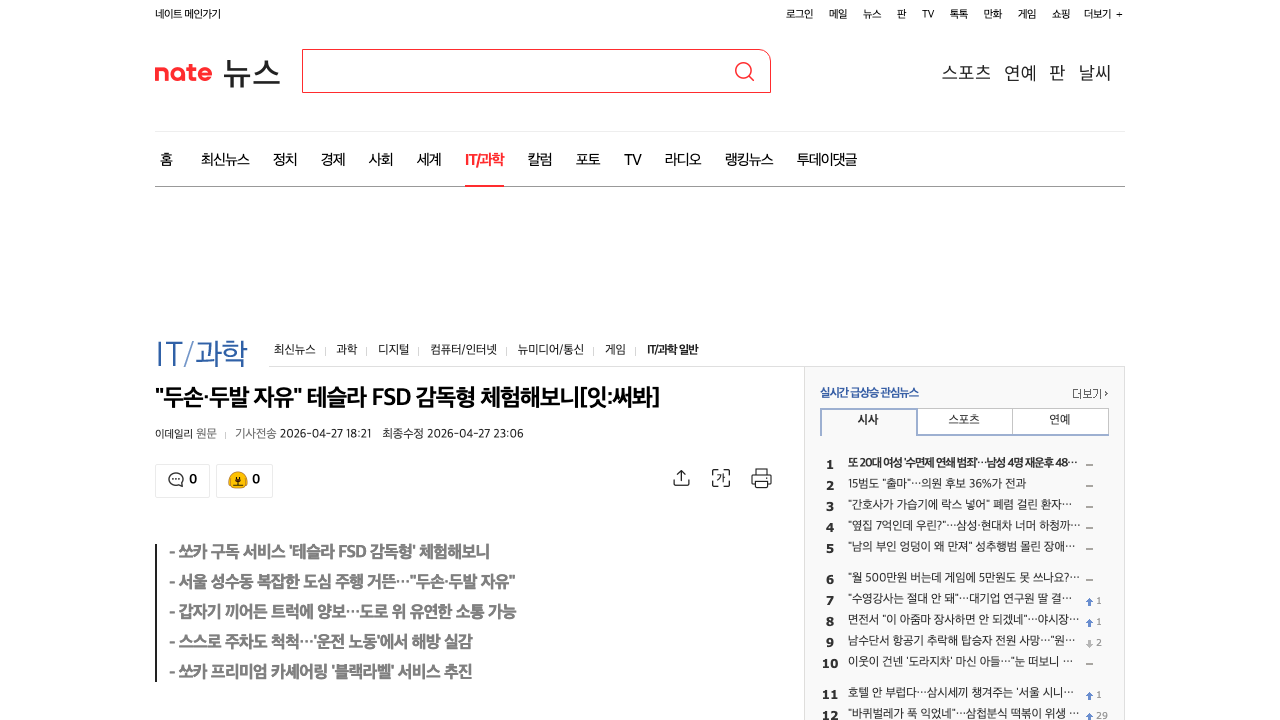This screenshot has height=720, width=1280.
Task: Open rank 8 story '면전서 이 아줌마'
Action: click(x=964, y=620)
